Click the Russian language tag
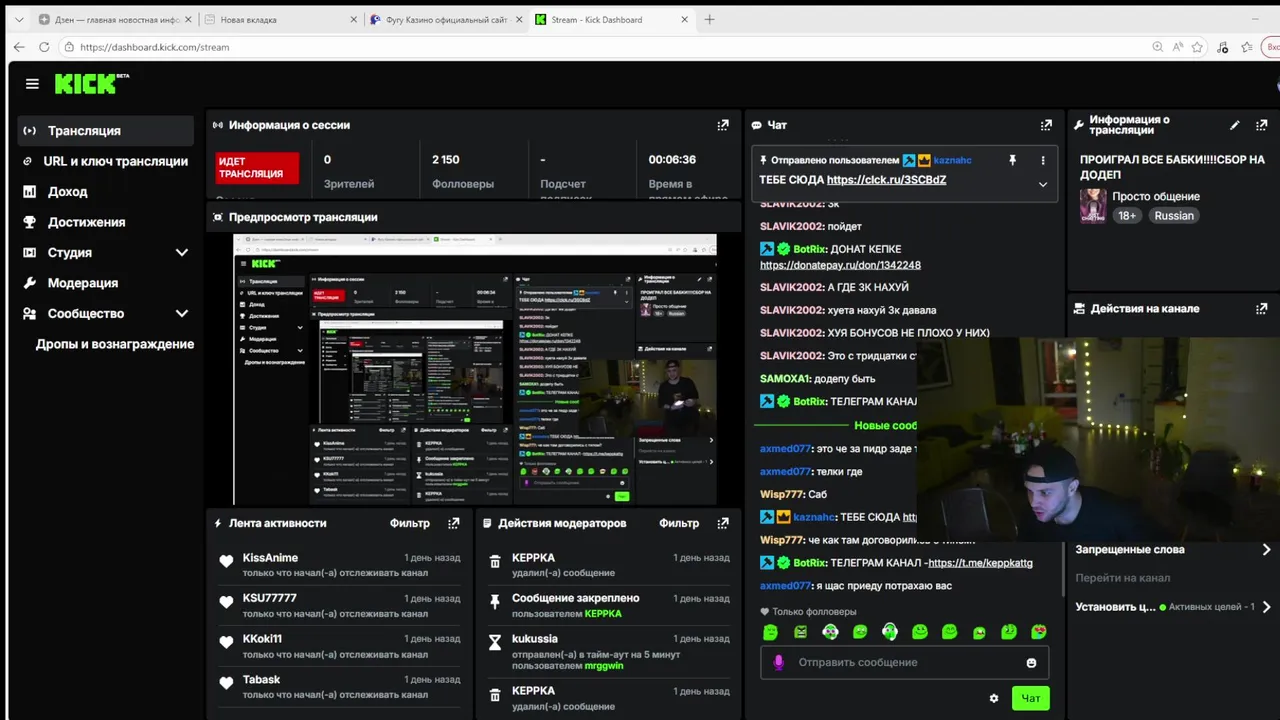The width and height of the screenshot is (1280, 720). tap(1173, 216)
